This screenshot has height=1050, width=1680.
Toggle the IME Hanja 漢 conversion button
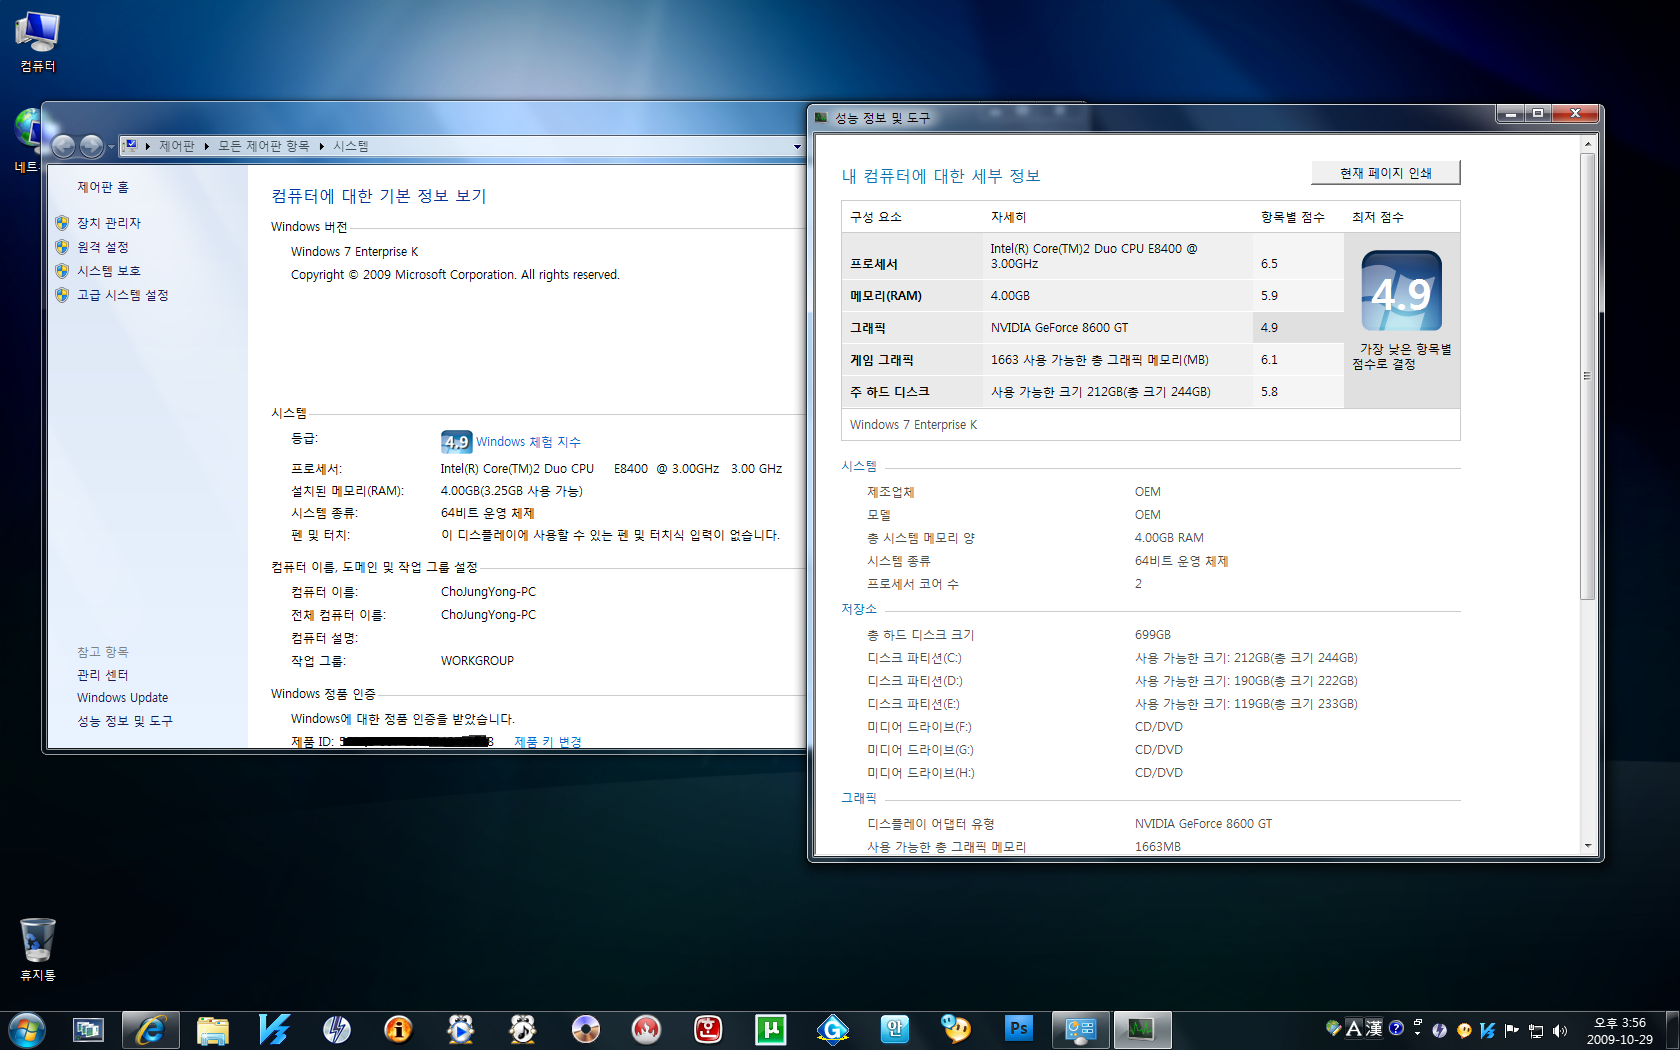click(x=1374, y=1028)
